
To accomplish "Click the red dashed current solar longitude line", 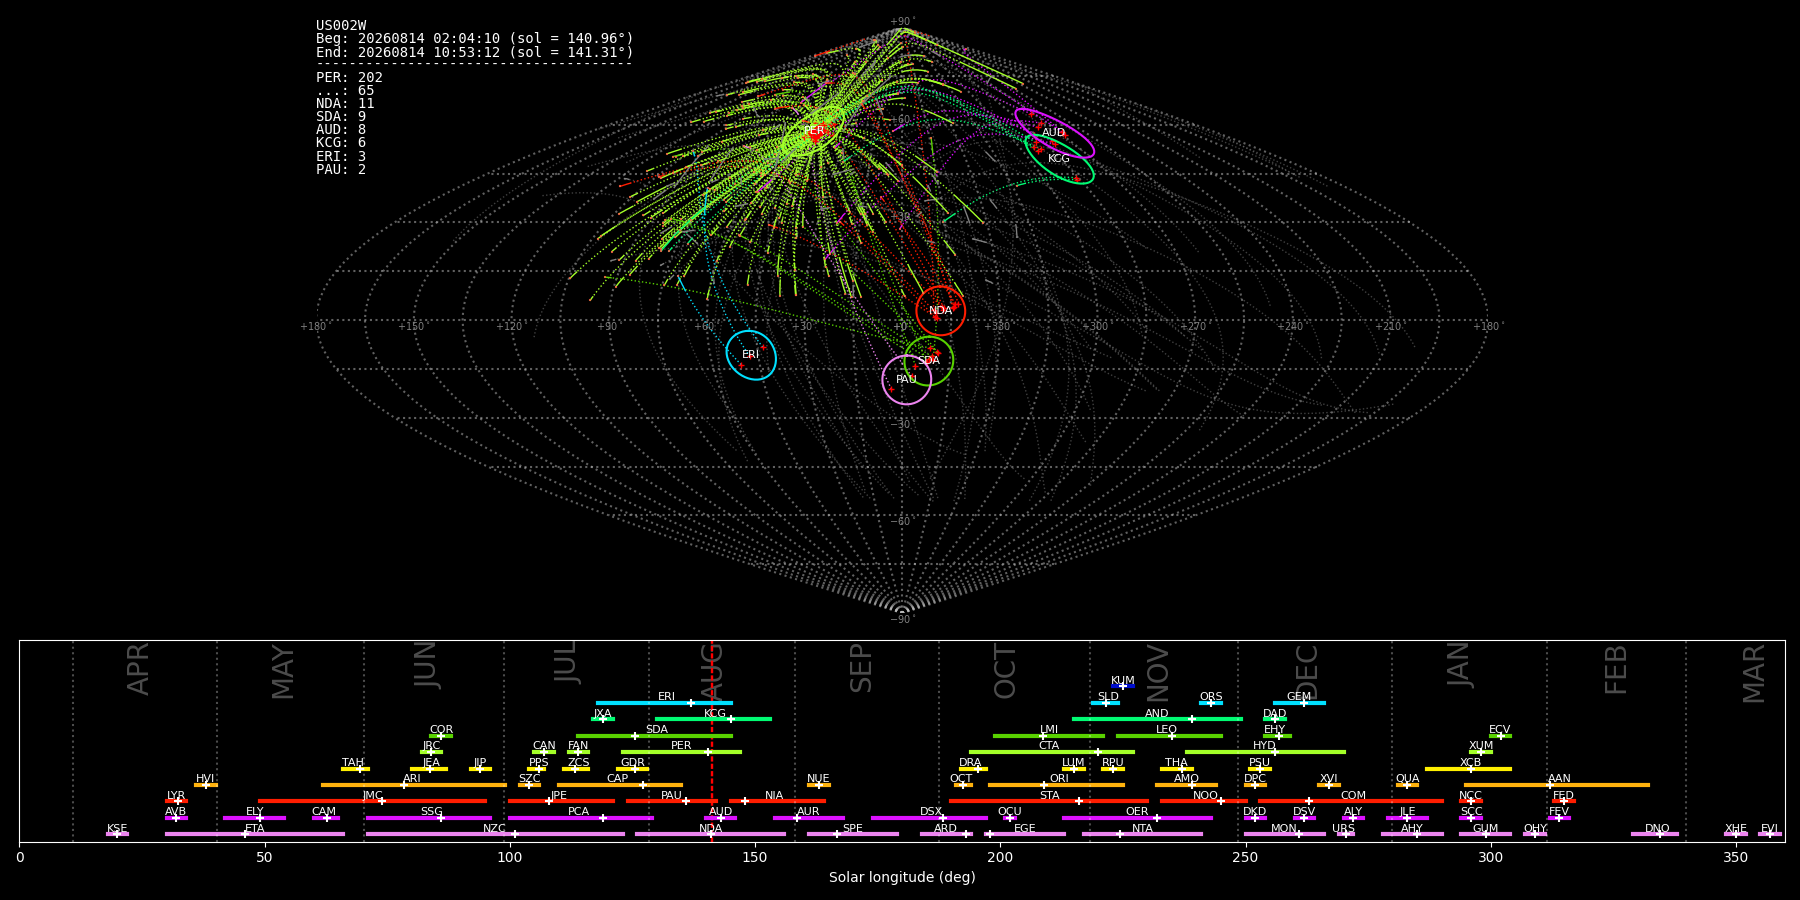I will 711,740.
